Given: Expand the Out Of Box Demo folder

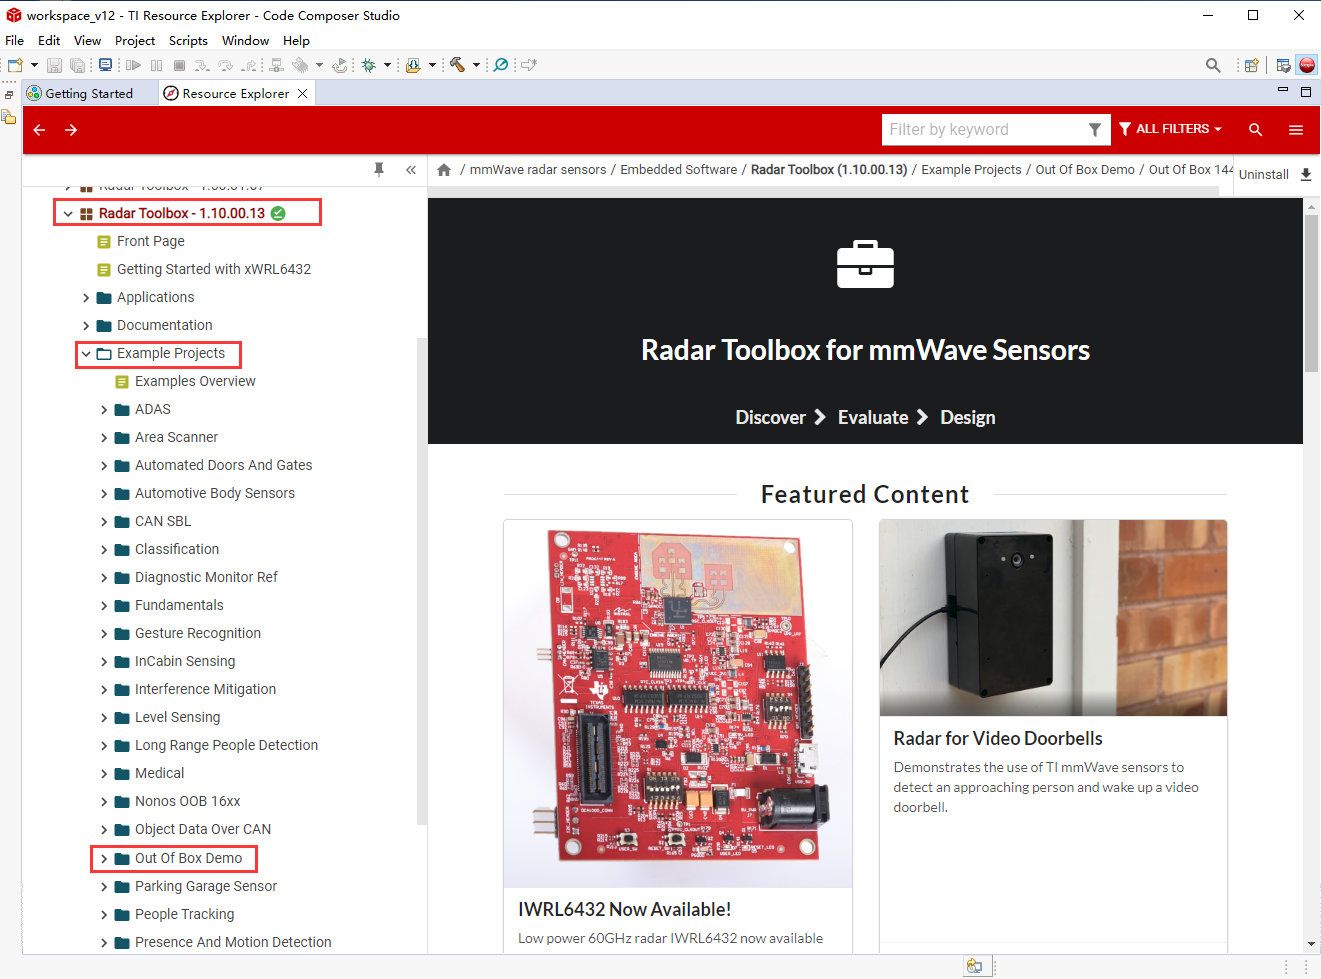Looking at the screenshot, I should (x=104, y=859).
